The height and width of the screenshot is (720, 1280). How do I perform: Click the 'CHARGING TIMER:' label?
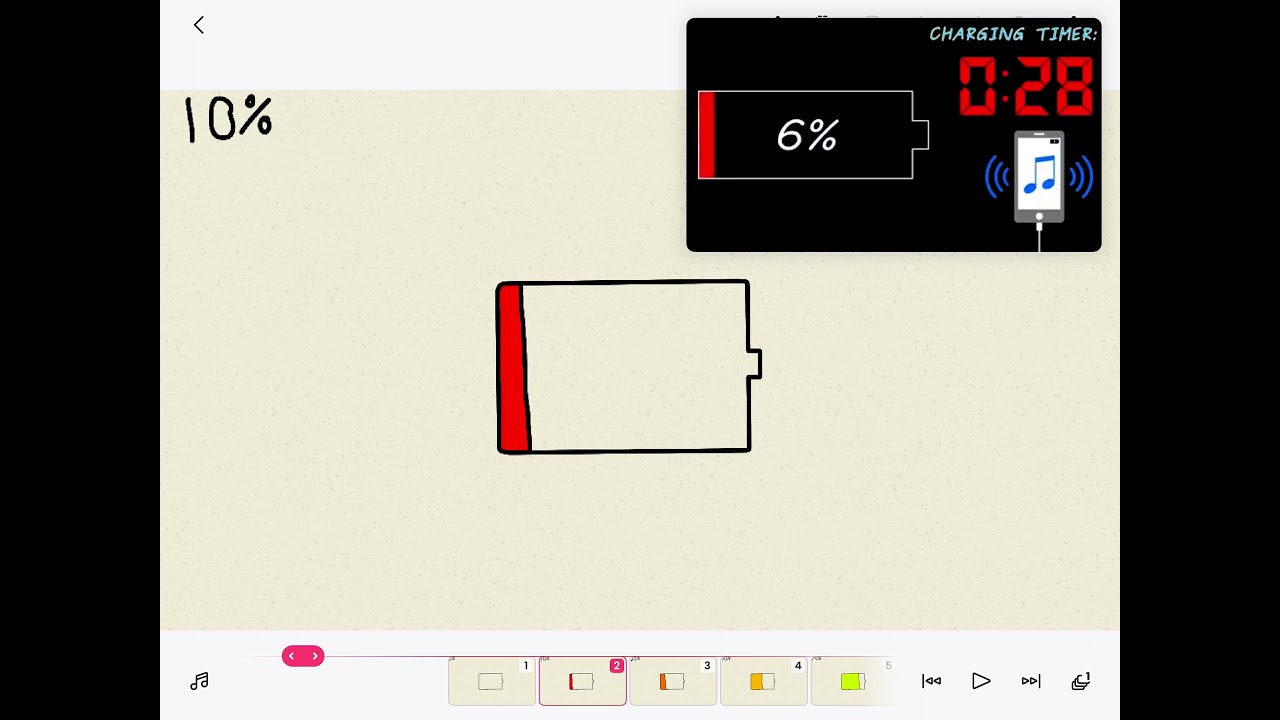pos(1013,34)
